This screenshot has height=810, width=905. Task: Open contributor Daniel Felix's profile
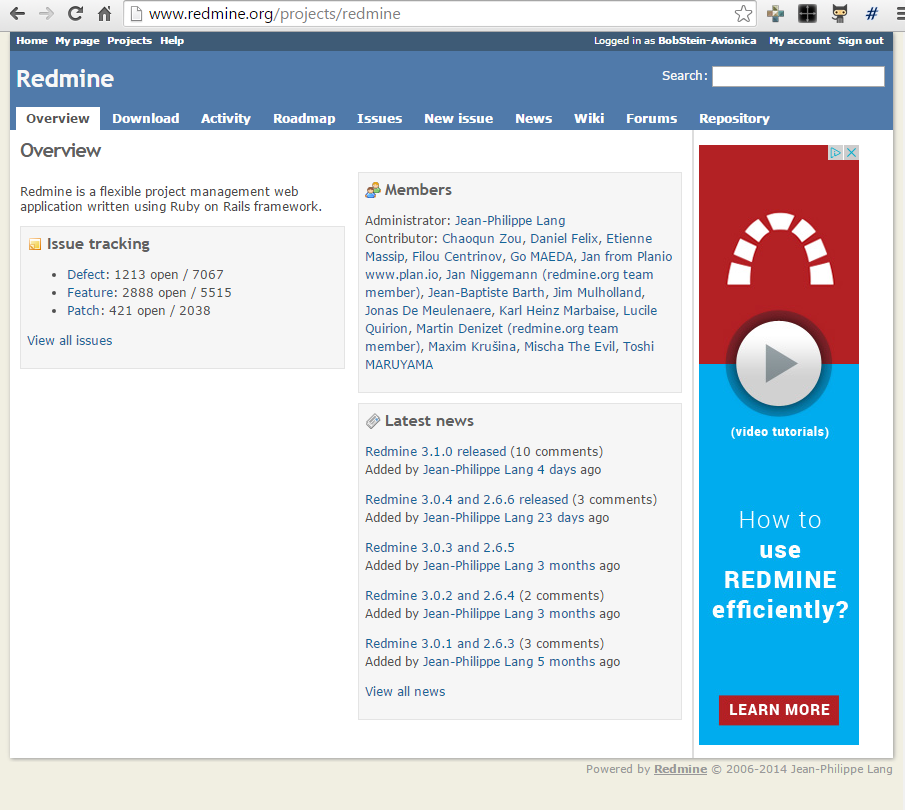(564, 238)
